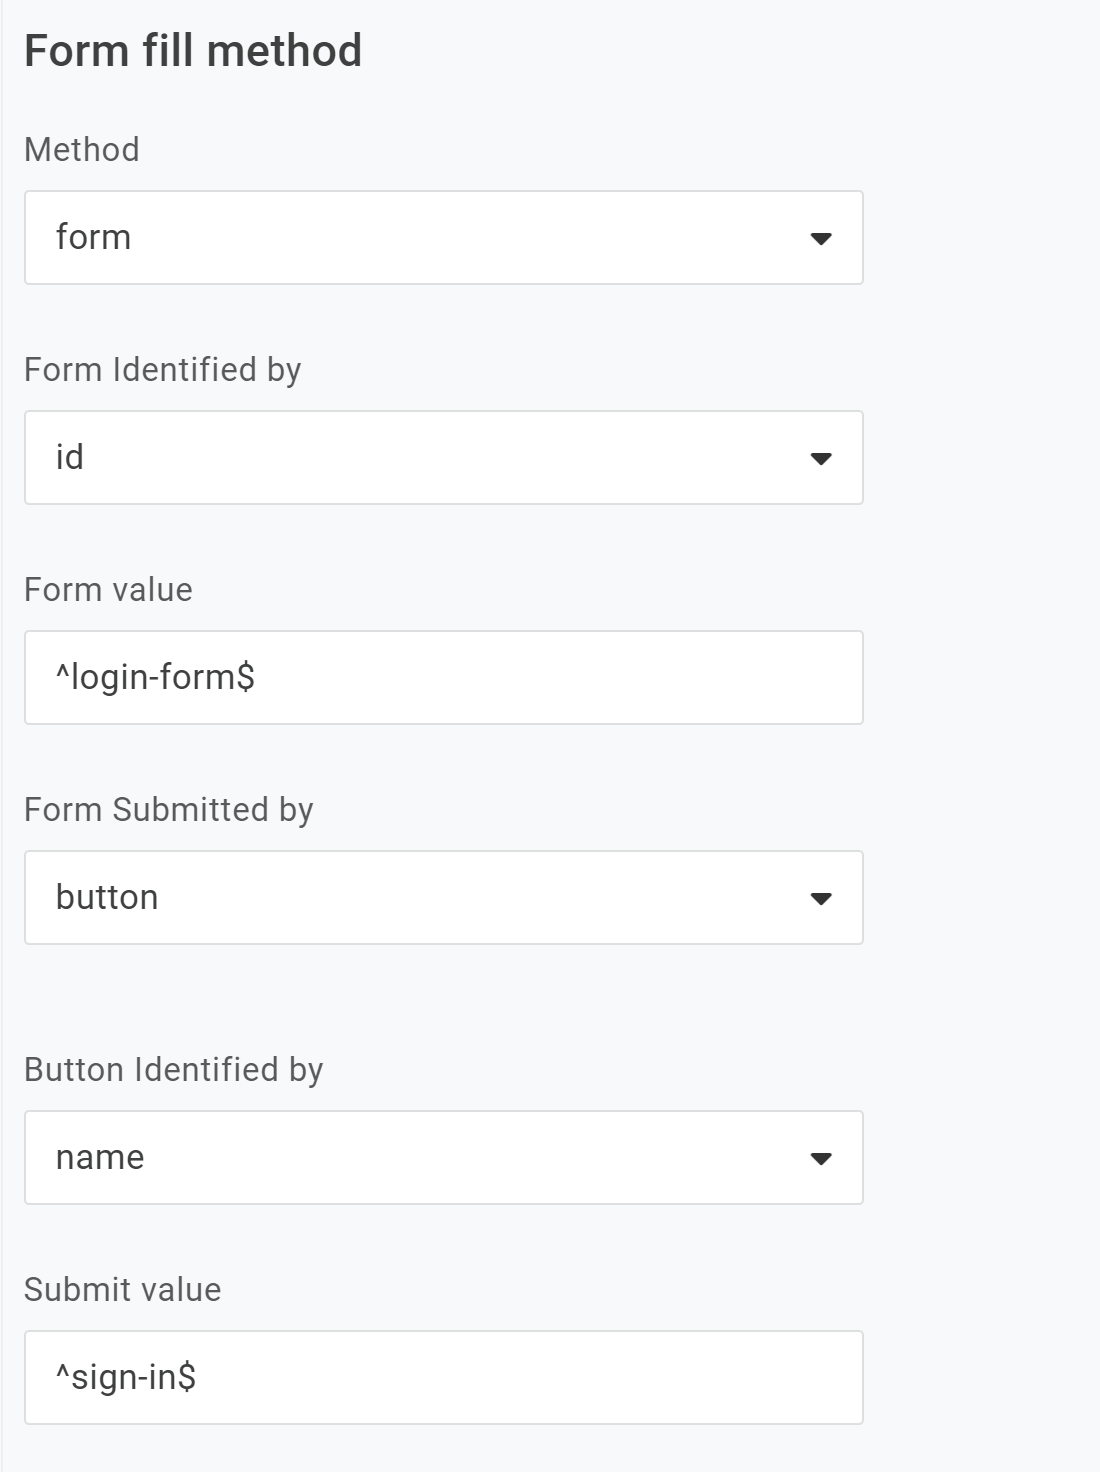Screen dimensions: 1100x1472
Task: Click the 'Button Identified by' label
Action: point(173,1070)
